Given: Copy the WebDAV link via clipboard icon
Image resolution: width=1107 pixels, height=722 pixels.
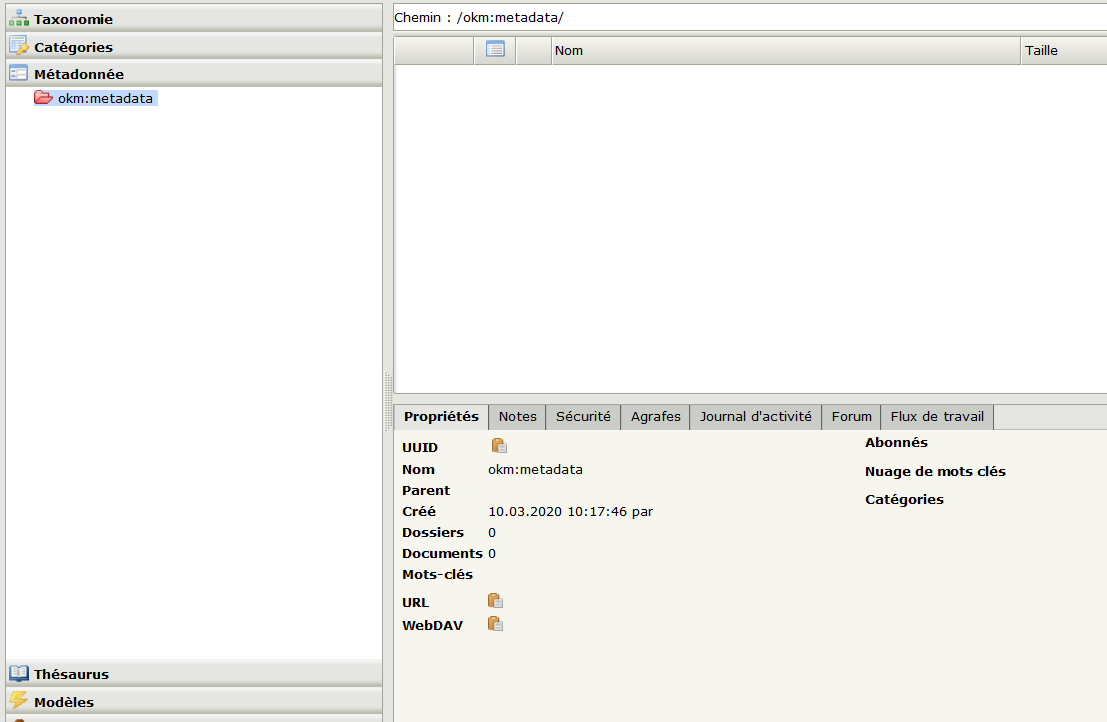Looking at the screenshot, I should [x=494, y=624].
